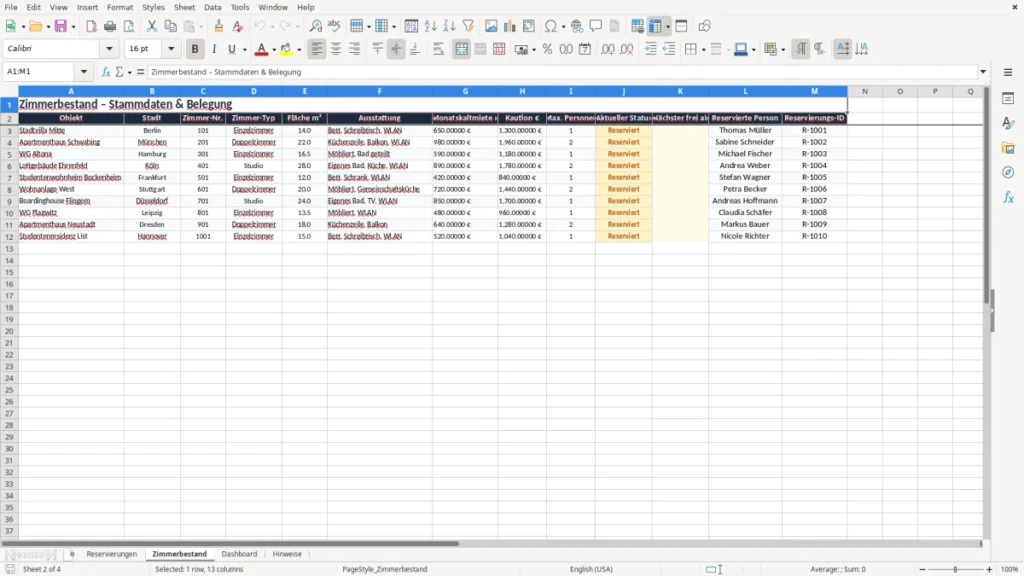The height and width of the screenshot is (576, 1024).
Task: Switch to the Dashboard sheet tab
Action: click(239, 554)
